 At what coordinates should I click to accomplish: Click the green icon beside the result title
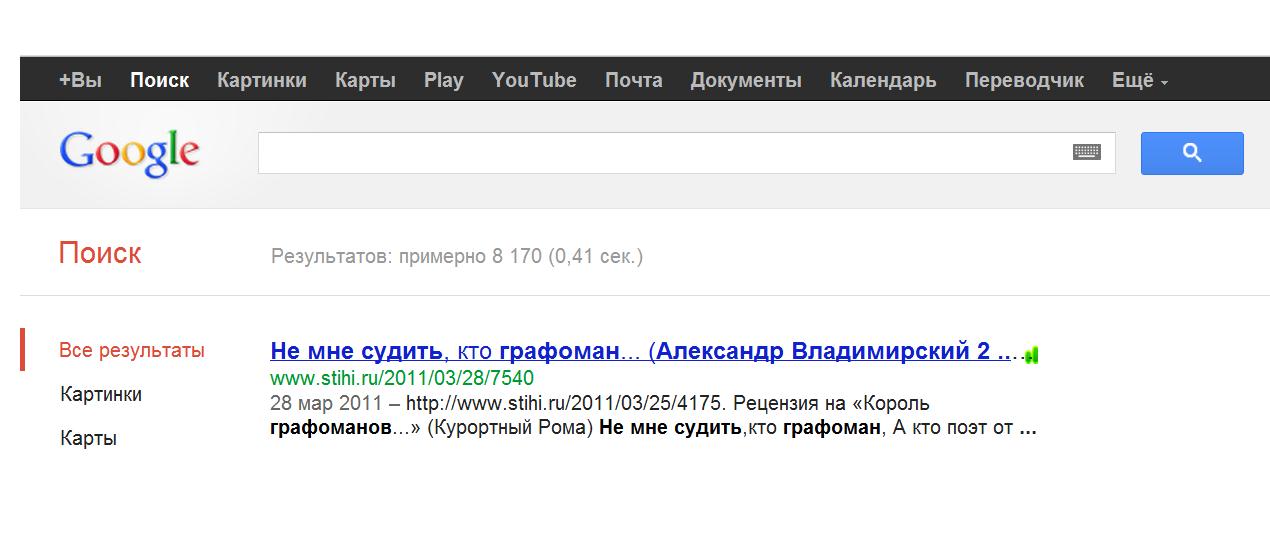(1032, 354)
